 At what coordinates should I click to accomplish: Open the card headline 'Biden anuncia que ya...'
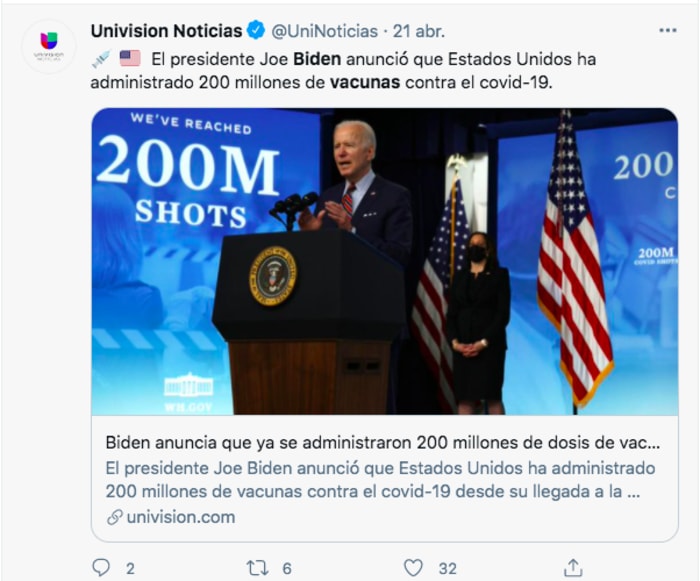pos(384,441)
